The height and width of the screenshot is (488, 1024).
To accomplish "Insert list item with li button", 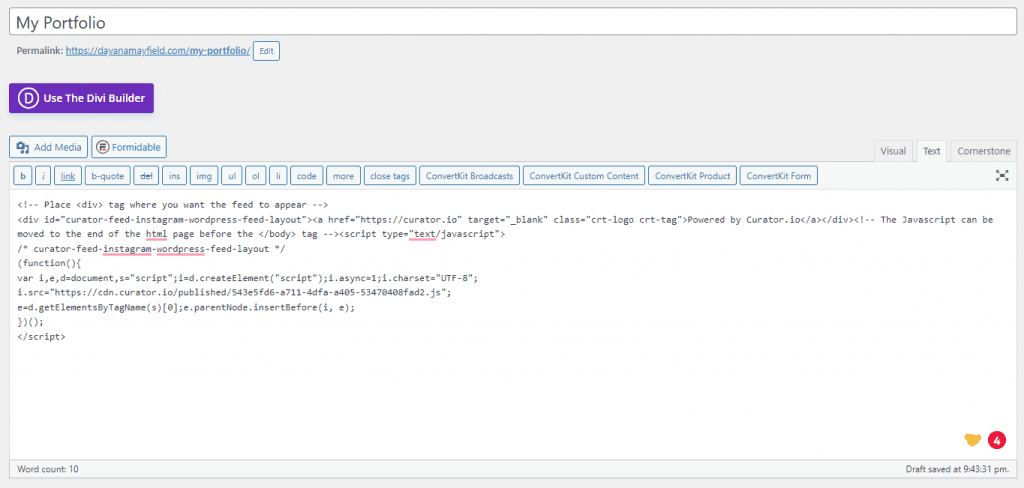I will (278, 176).
